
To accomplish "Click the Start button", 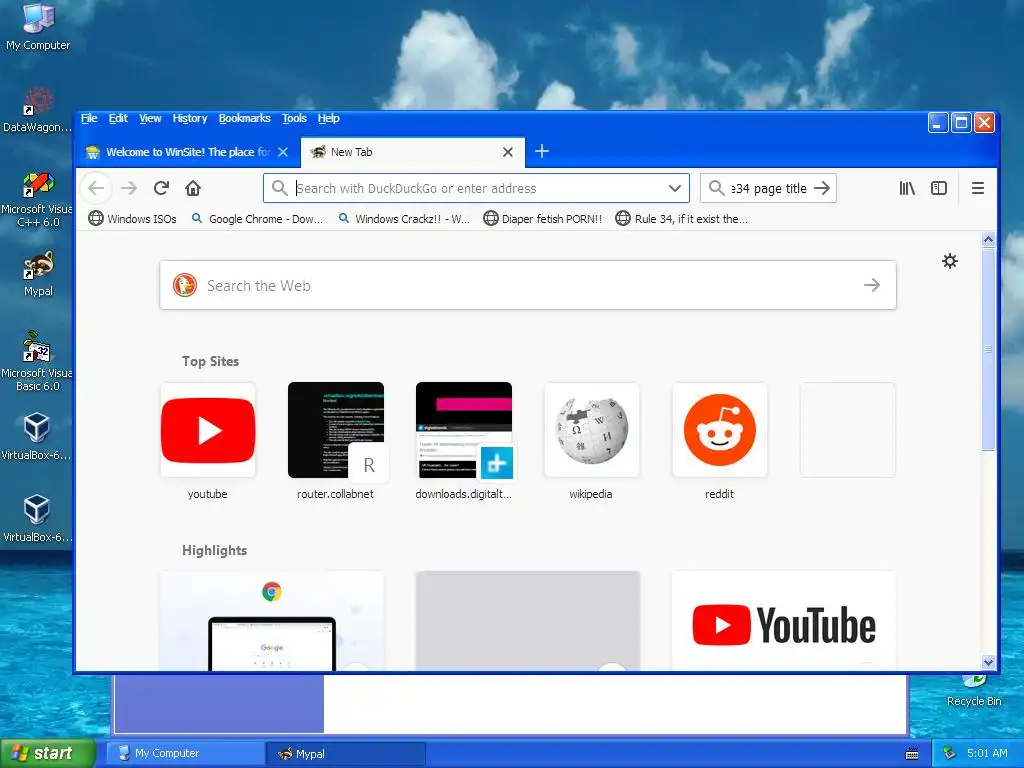I will click(x=48, y=753).
